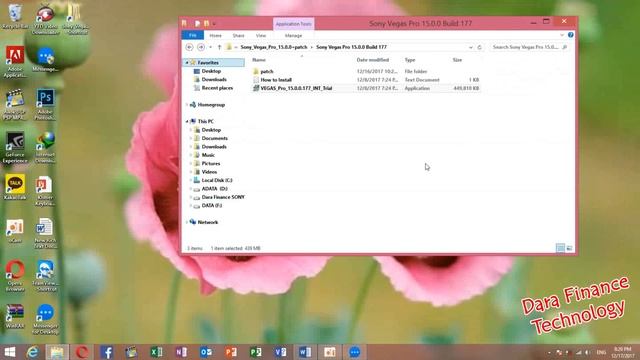Select the KakaoTalk desktop icon
The width and height of the screenshot is (640, 360).
click(x=15, y=187)
